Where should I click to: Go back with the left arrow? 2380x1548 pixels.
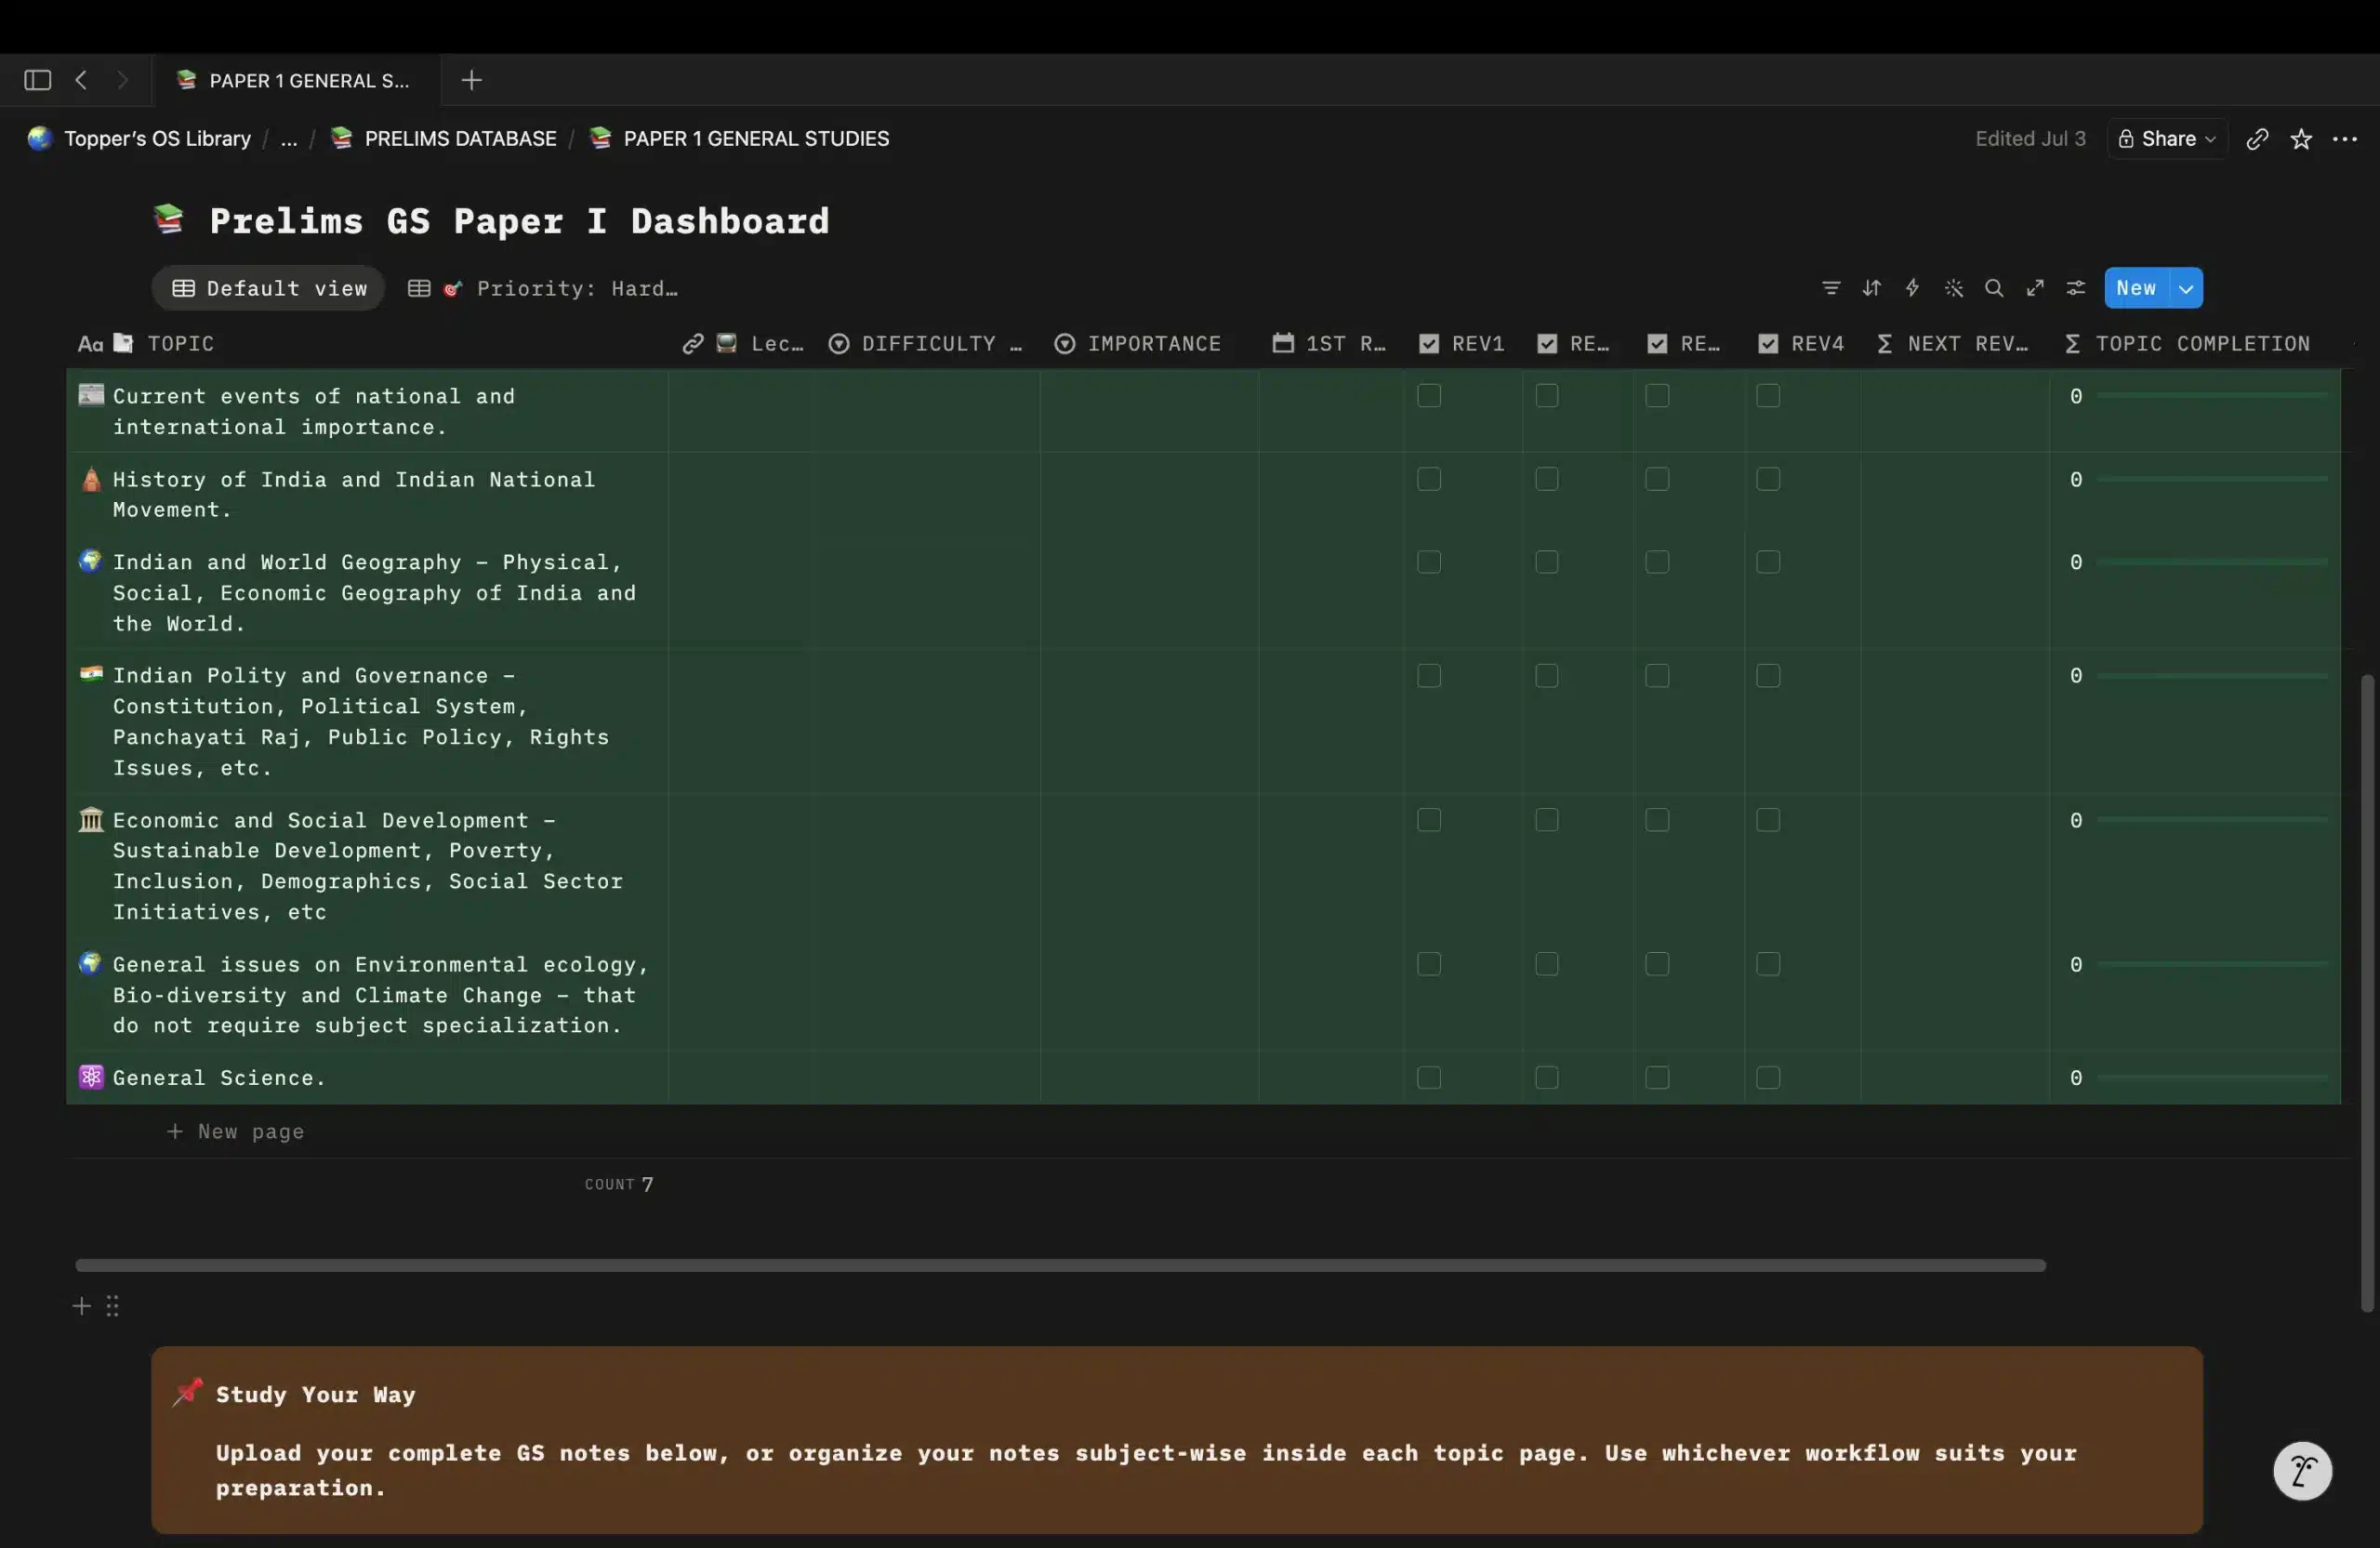pyautogui.click(x=82, y=80)
